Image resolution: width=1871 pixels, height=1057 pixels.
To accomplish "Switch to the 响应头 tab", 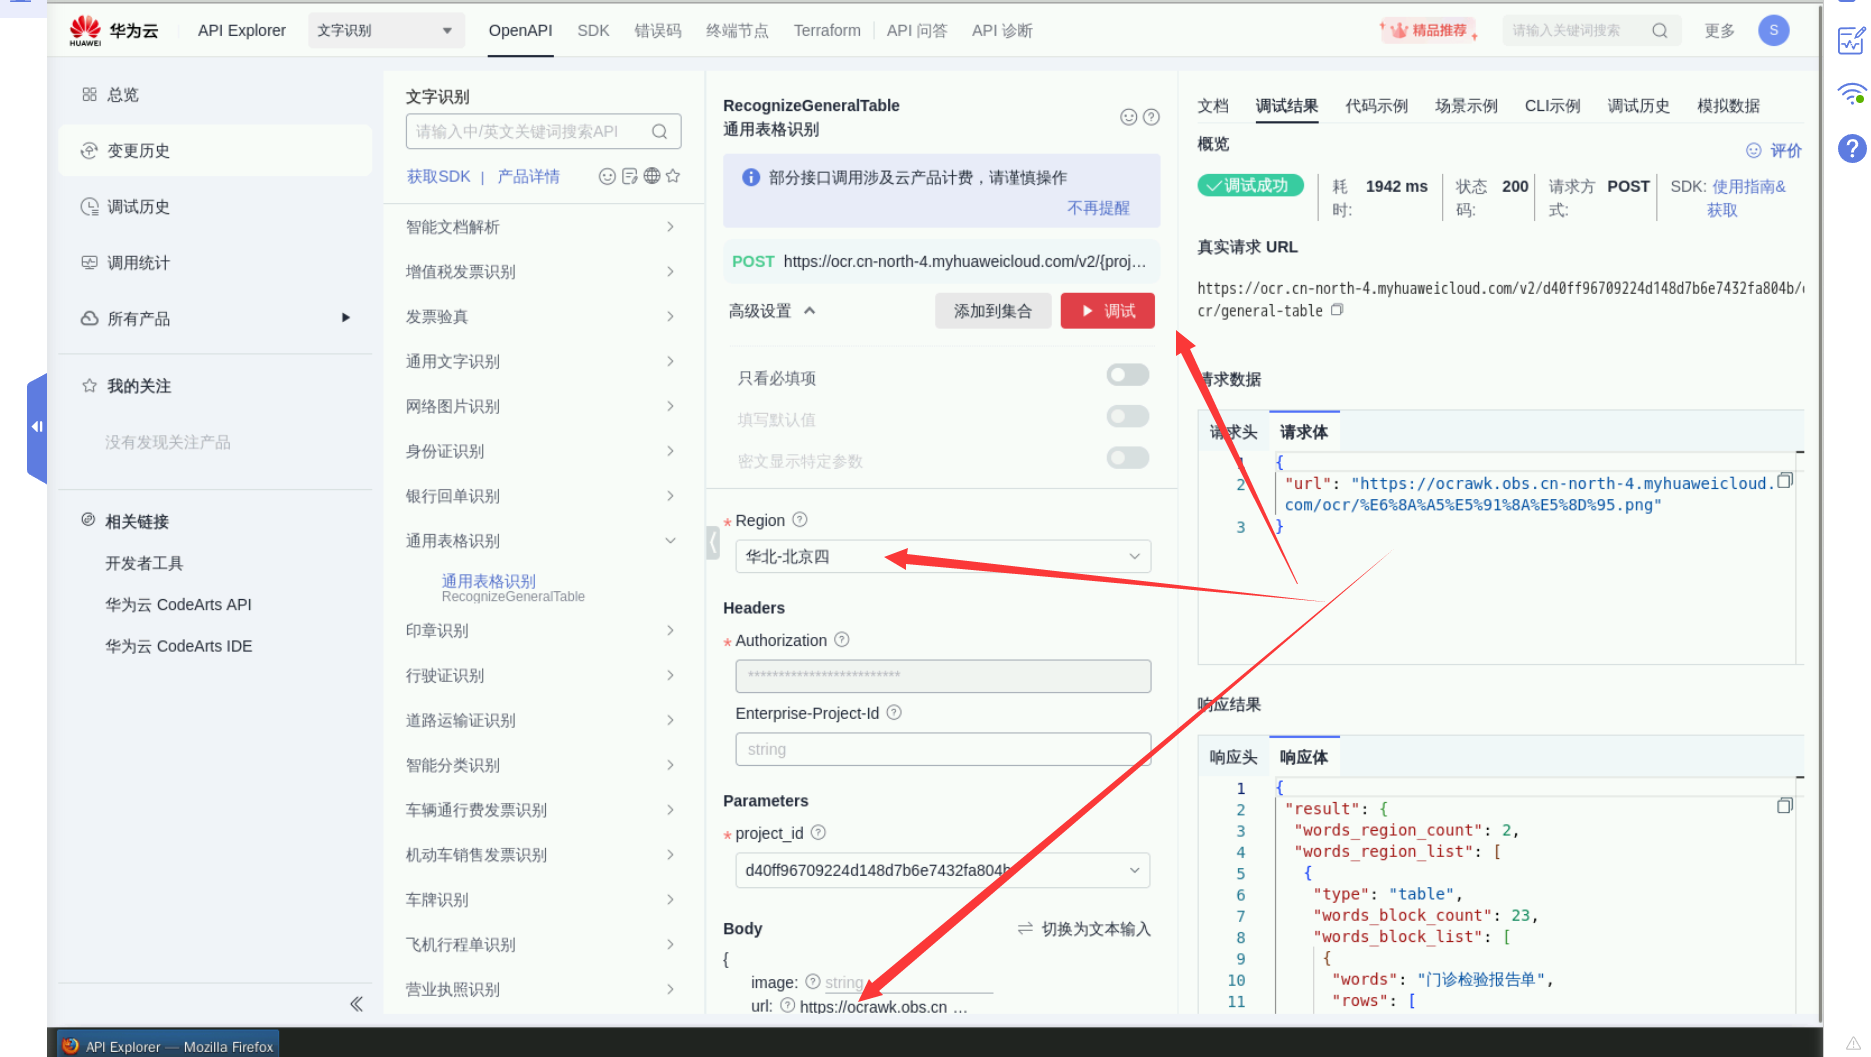I will (x=1233, y=757).
